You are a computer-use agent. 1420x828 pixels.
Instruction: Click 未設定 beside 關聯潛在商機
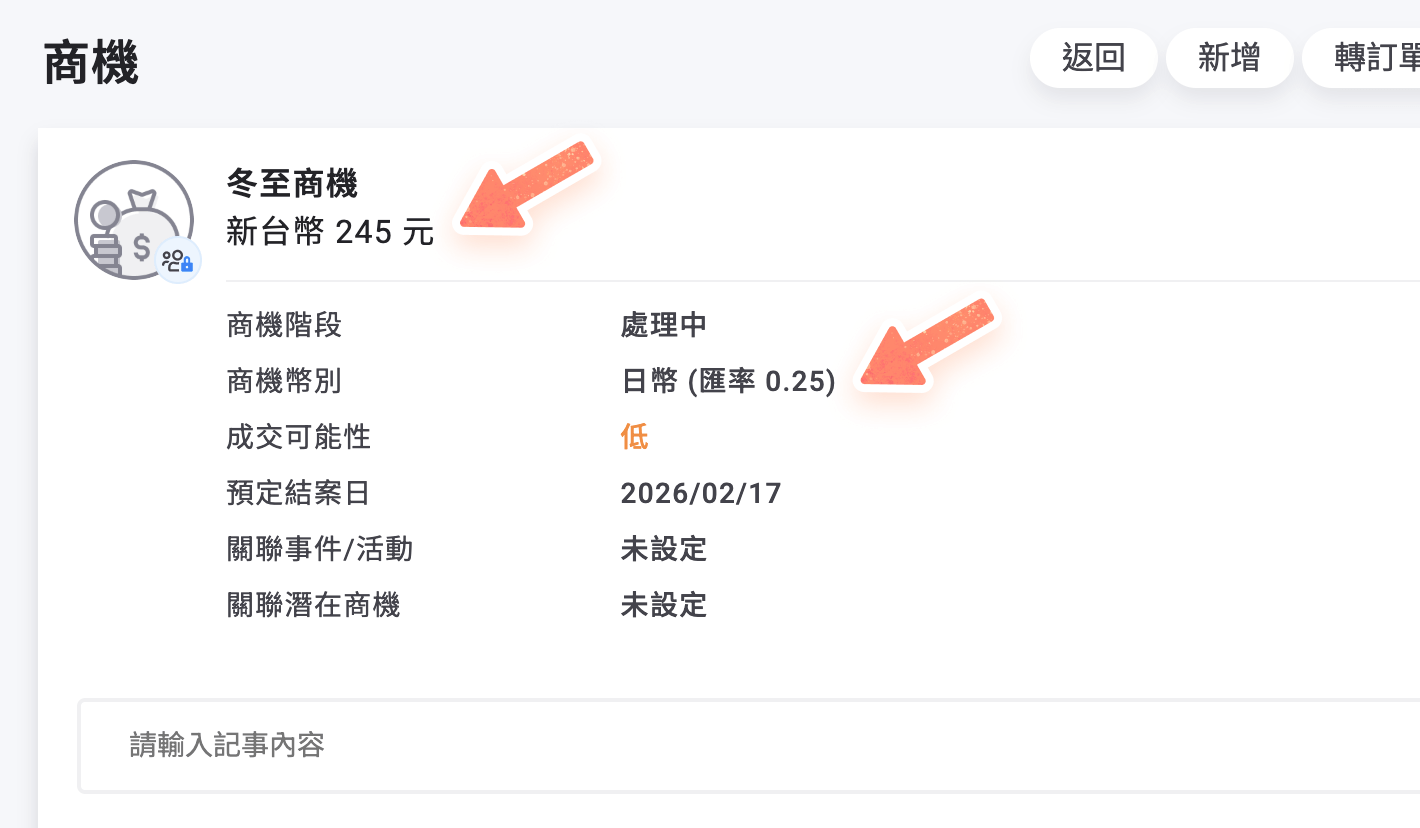click(x=664, y=605)
